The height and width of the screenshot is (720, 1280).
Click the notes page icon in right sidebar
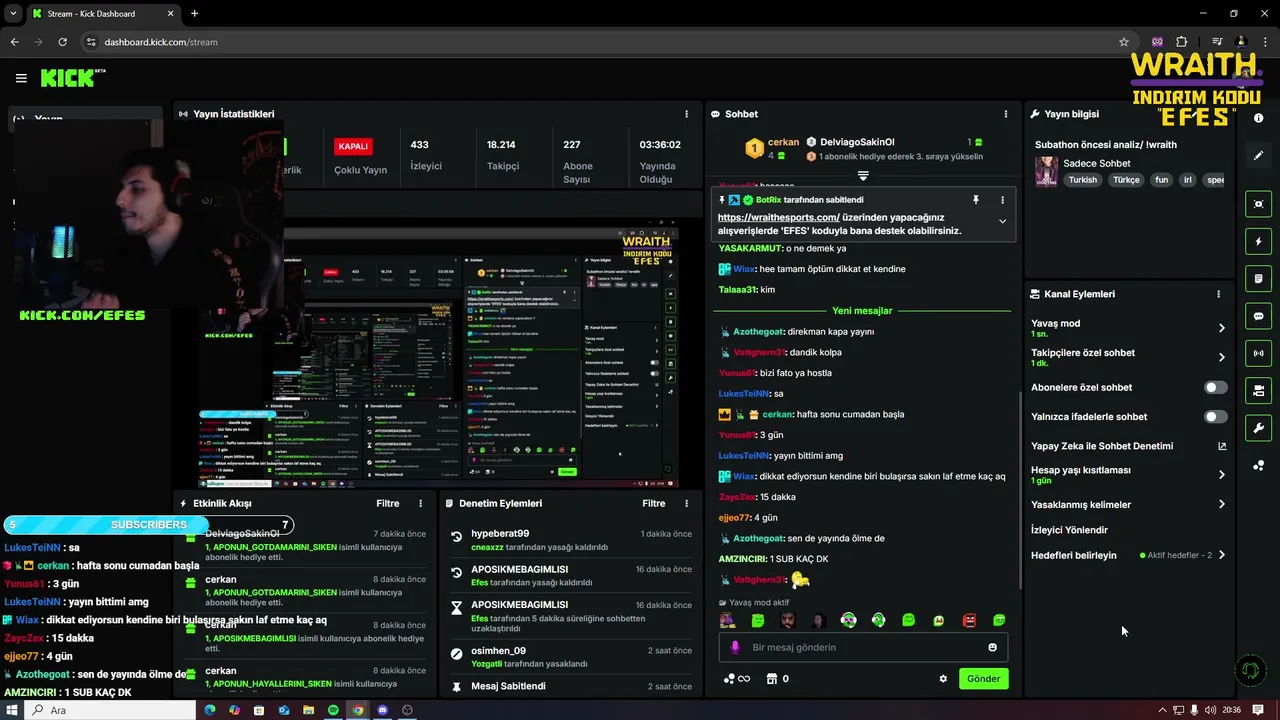click(1259, 278)
